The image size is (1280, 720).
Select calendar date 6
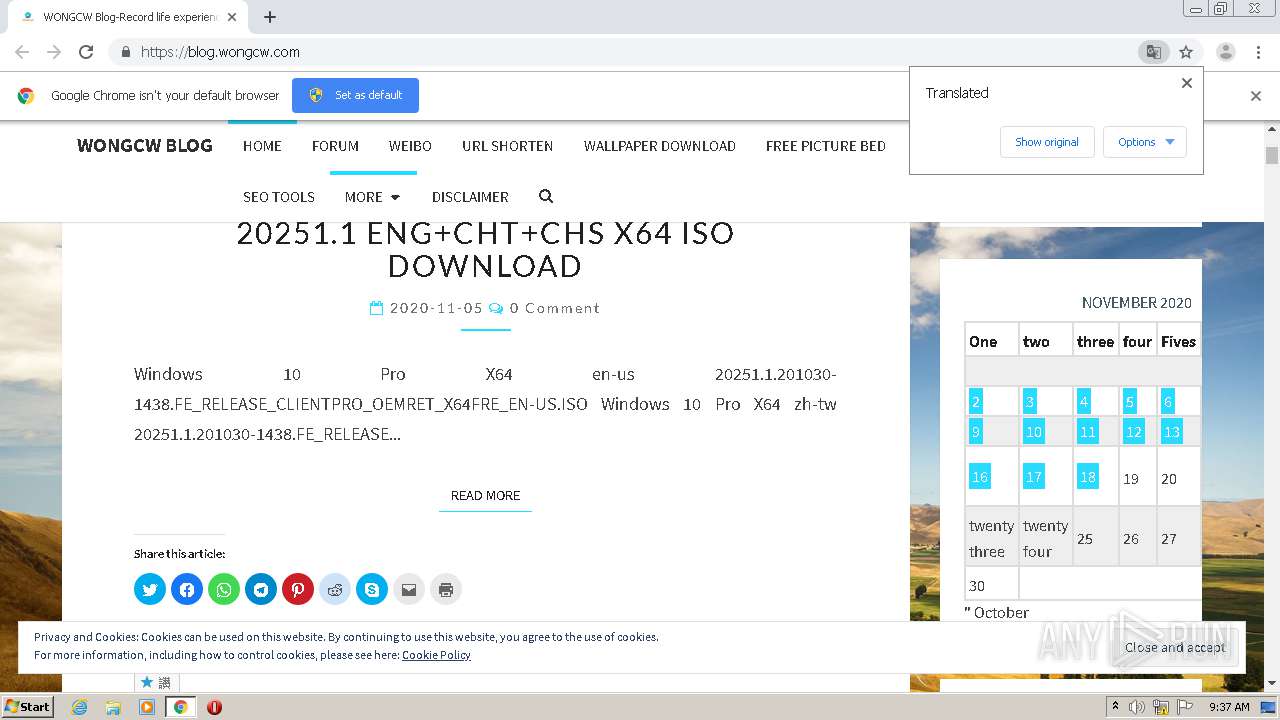point(1168,402)
